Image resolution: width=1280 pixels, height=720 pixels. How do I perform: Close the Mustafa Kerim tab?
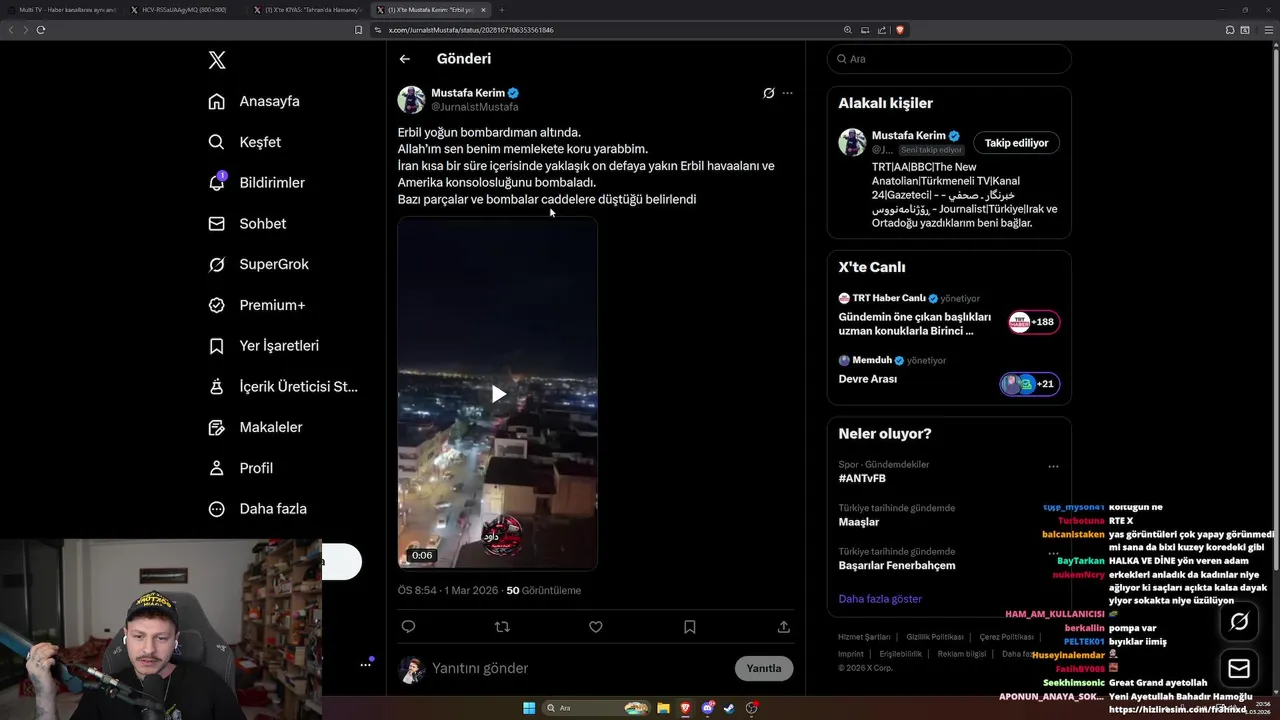(483, 10)
